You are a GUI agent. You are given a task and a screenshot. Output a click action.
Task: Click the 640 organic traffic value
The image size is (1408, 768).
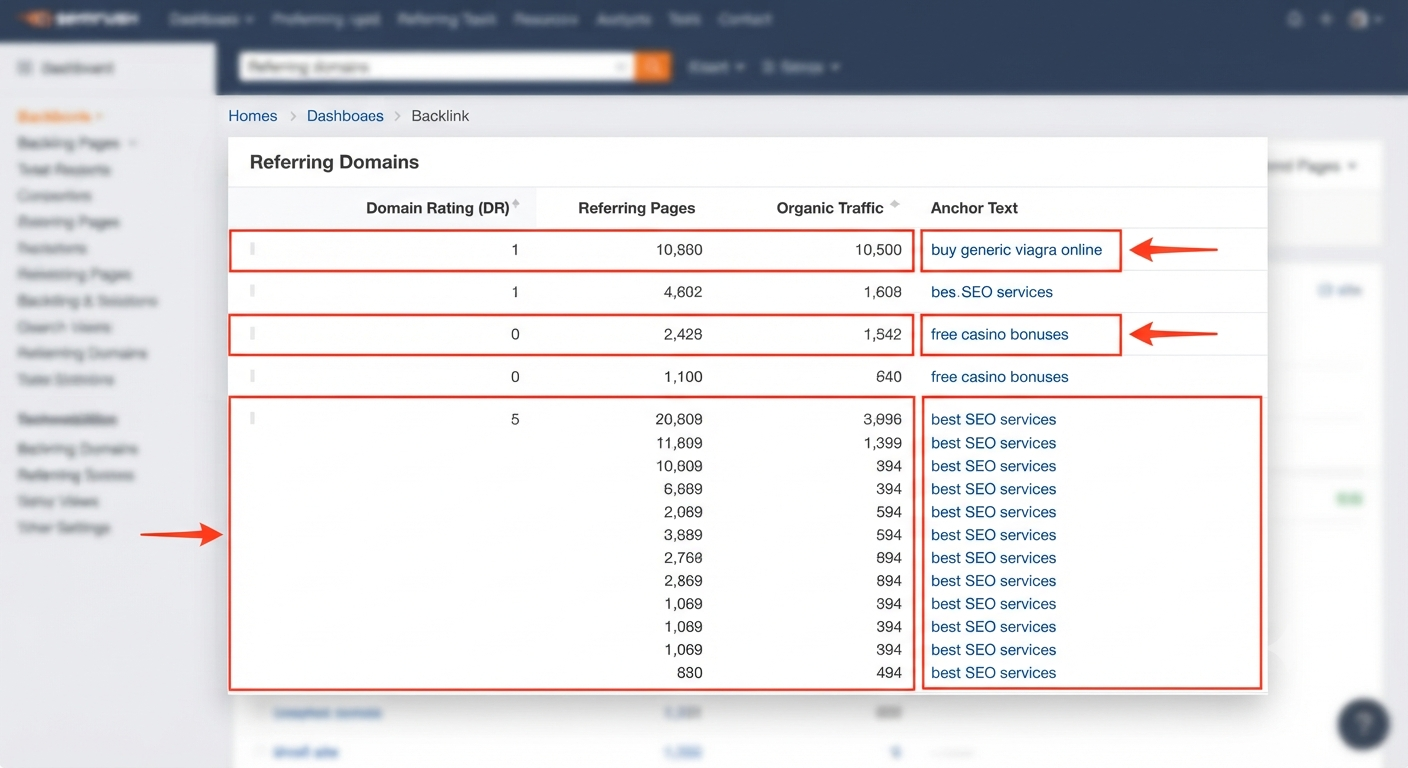pyautogui.click(x=888, y=377)
